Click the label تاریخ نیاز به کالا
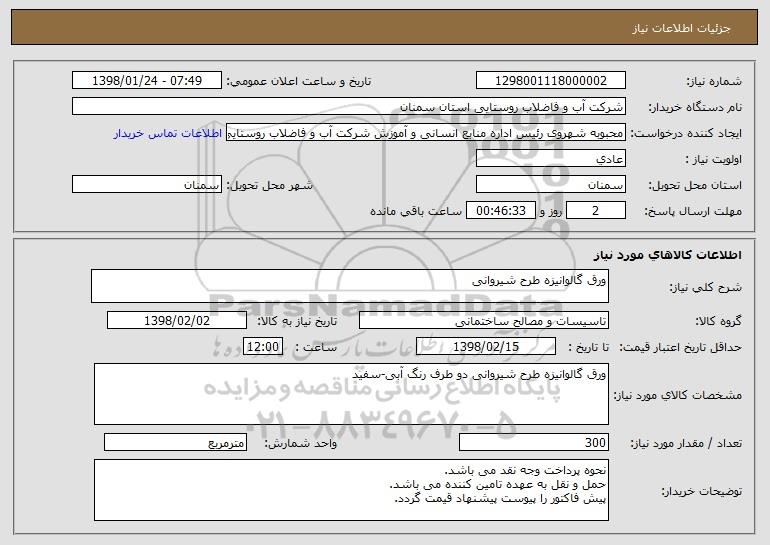This screenshot has height=545, width=770. tap(297, 322)
